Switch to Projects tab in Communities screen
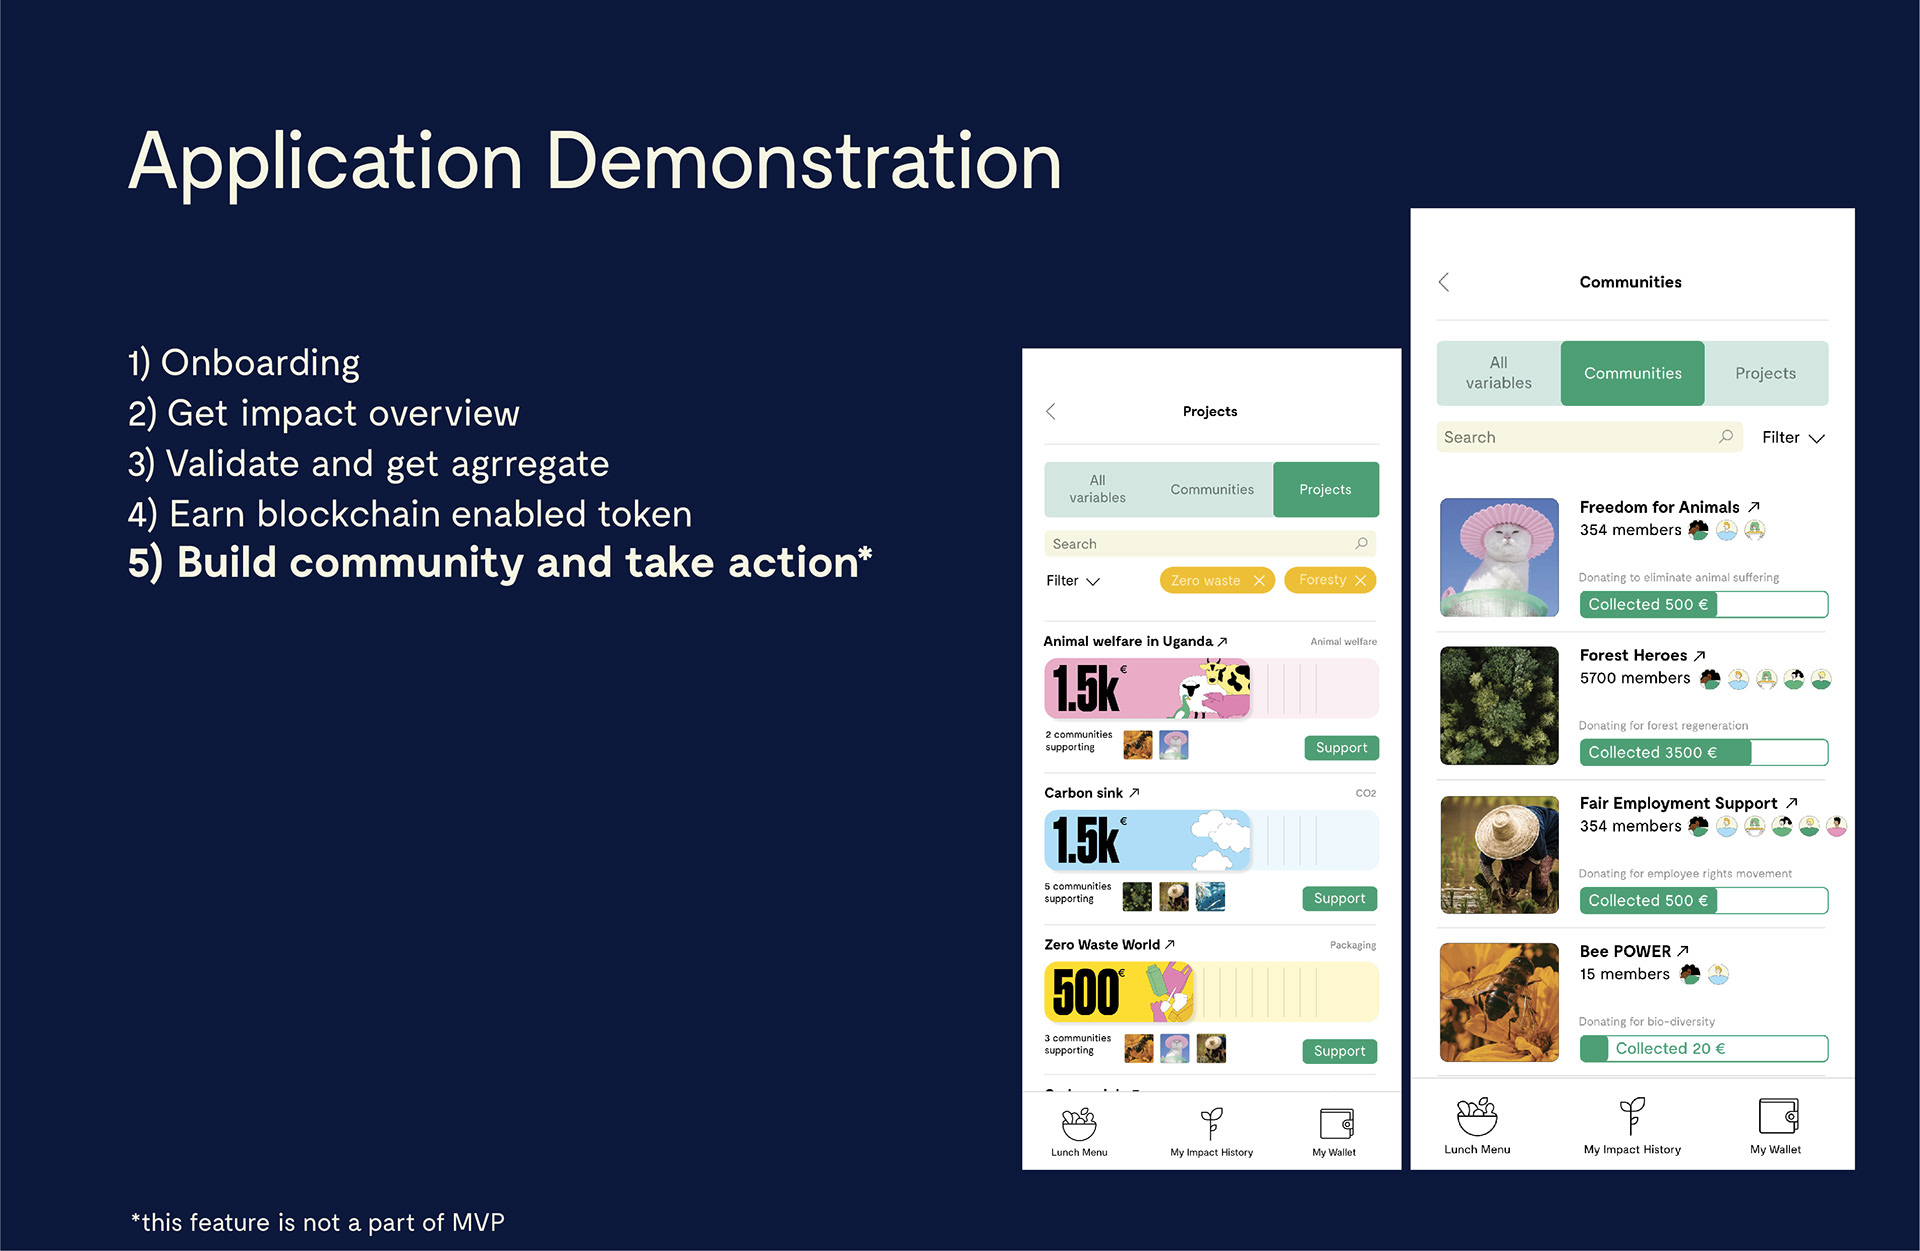1920x1251 pixels. [x=1765, y=373]
